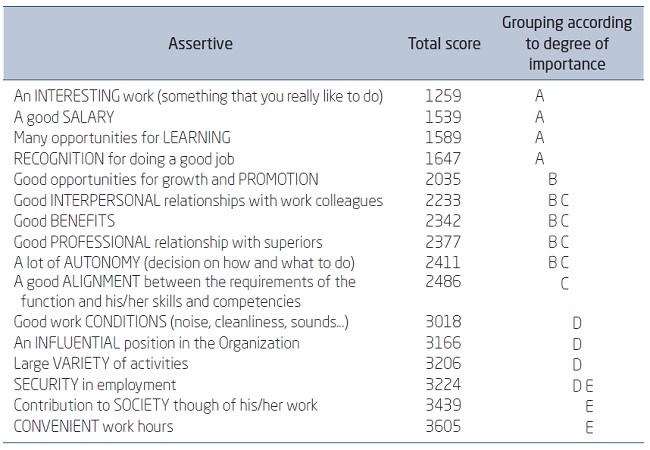Select the Good INTERPERSONAL relationships row
This screenshot has height=450, width=650.
[x=198, y=201]
